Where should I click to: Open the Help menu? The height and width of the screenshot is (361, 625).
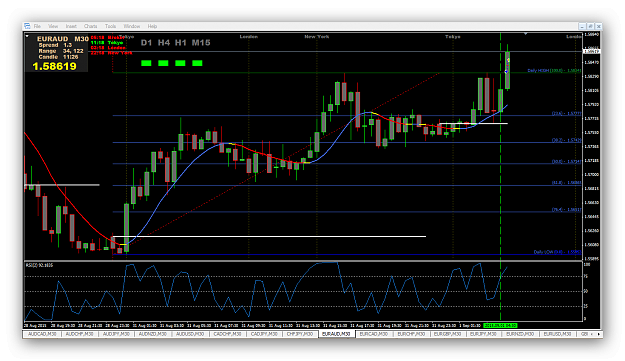pyautogui.click(x=152, y=26)
